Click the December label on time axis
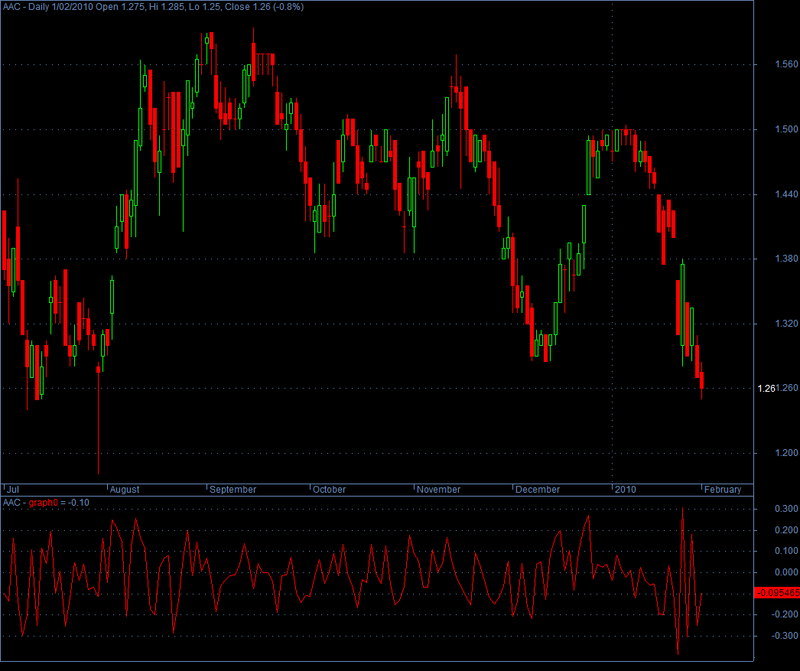800x671 pixels. click(x=537, y=489)
